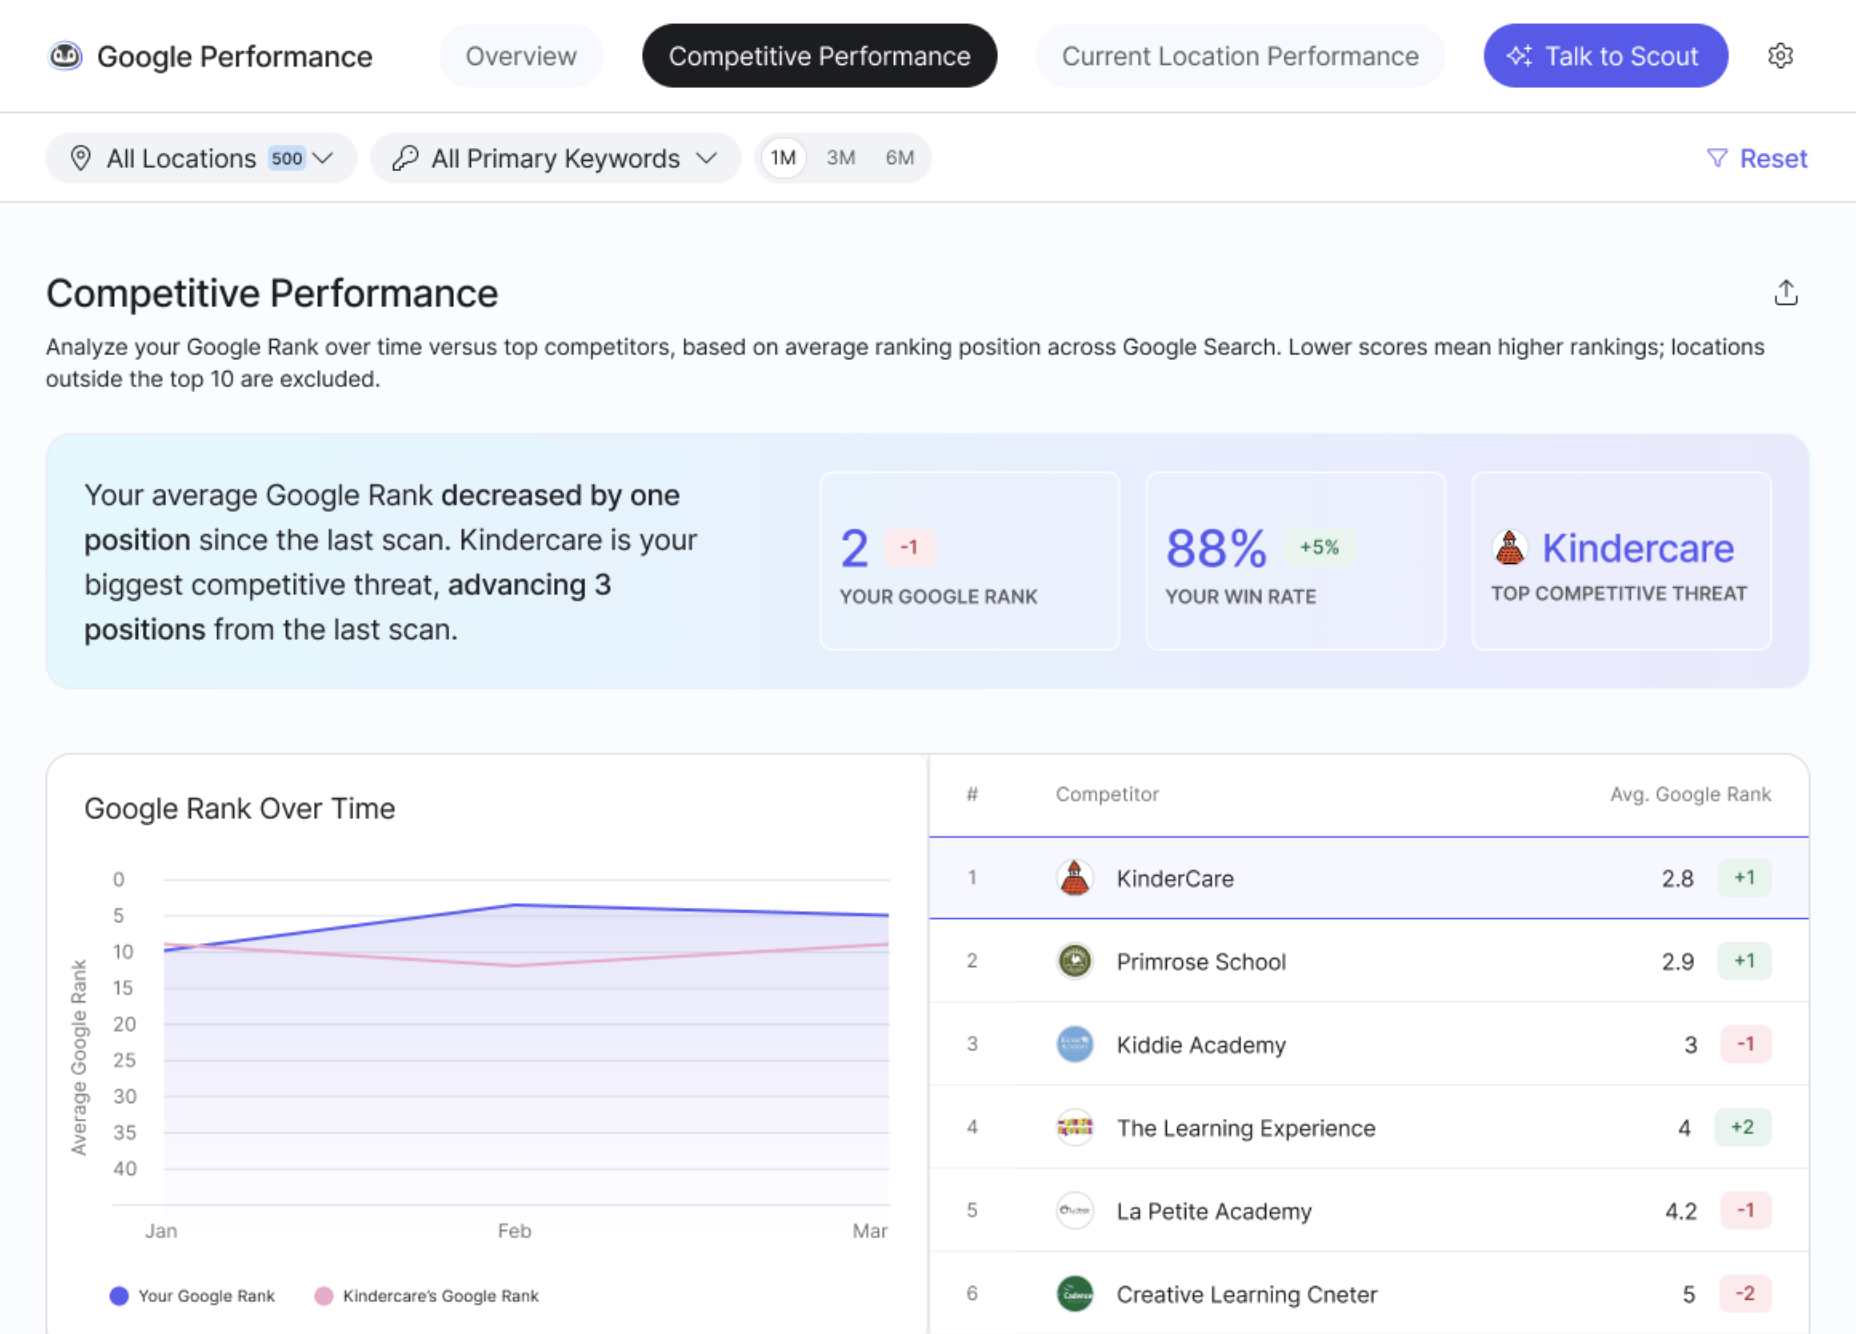Select the 6M time range

click(900, 158)
